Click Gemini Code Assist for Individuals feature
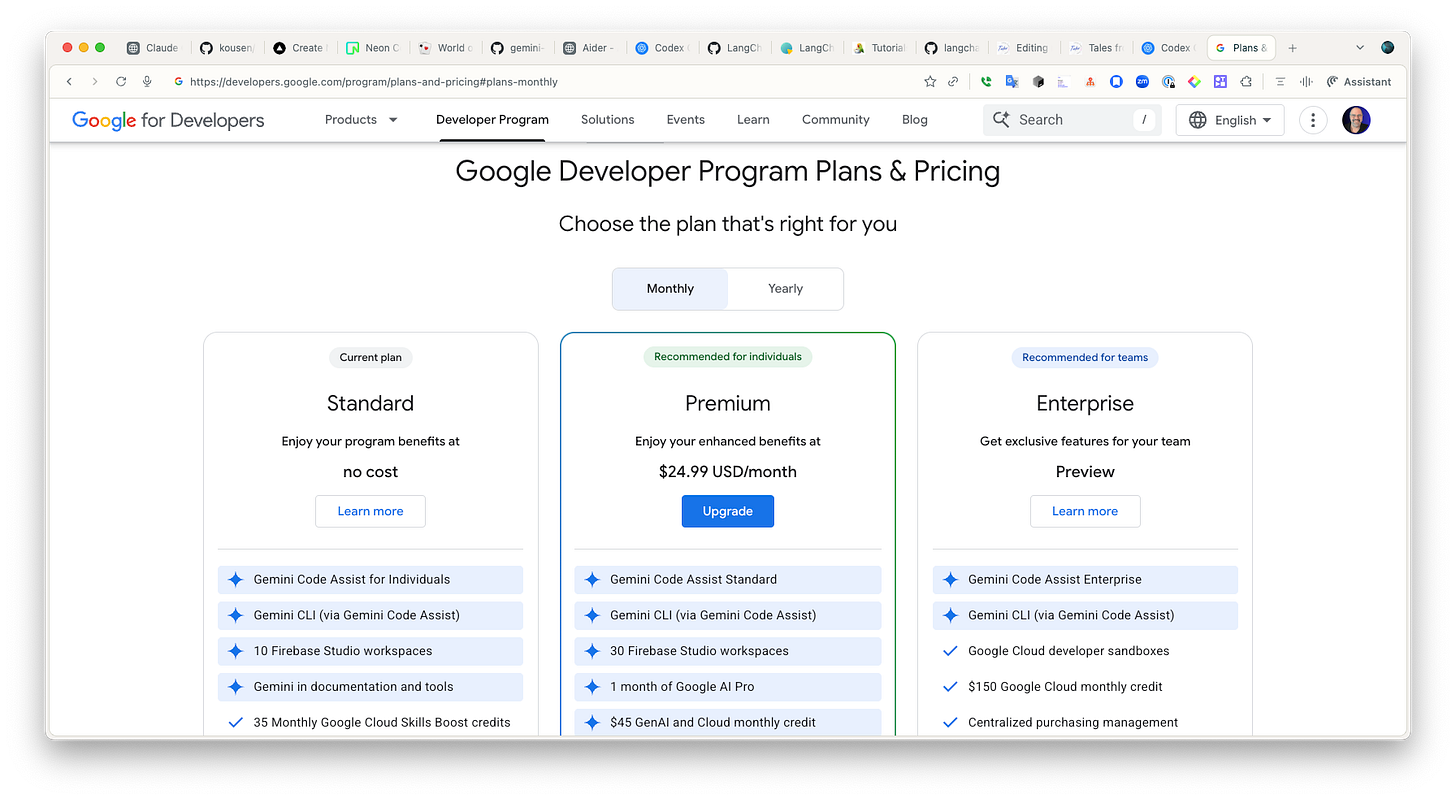The image size is (1456, 800). pyautogui.click(x=370, y=580)
